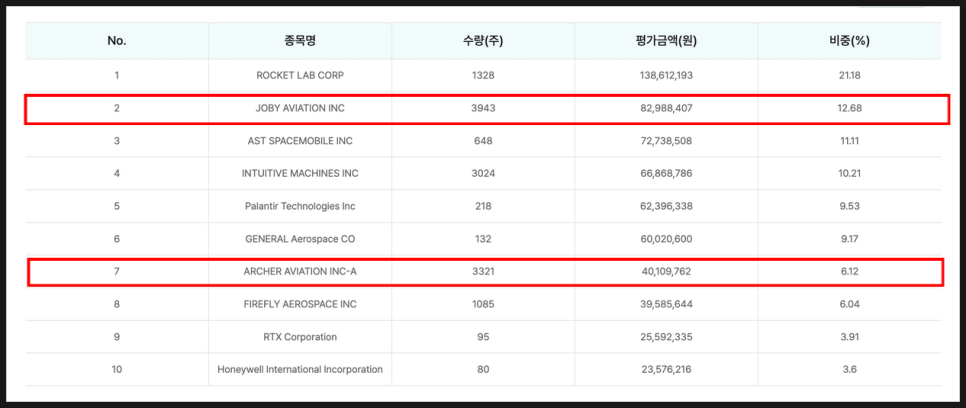Click row number 2 for Joby Aviation
This screenshot has height=408, width=966.
tap(116, 108)
